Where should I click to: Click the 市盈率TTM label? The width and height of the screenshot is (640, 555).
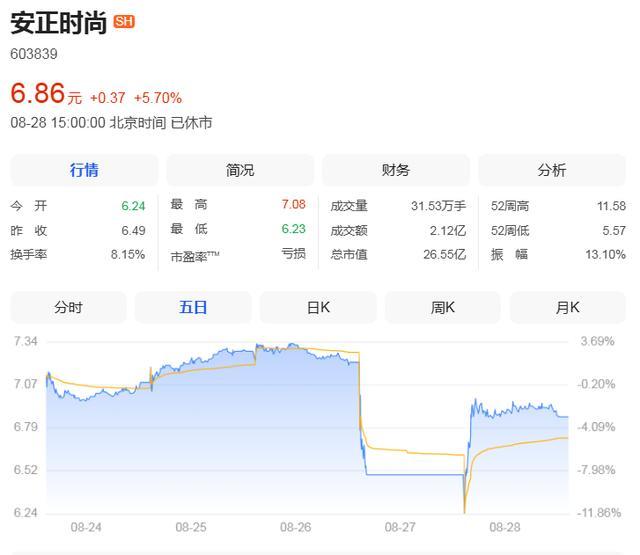(195, 256)
